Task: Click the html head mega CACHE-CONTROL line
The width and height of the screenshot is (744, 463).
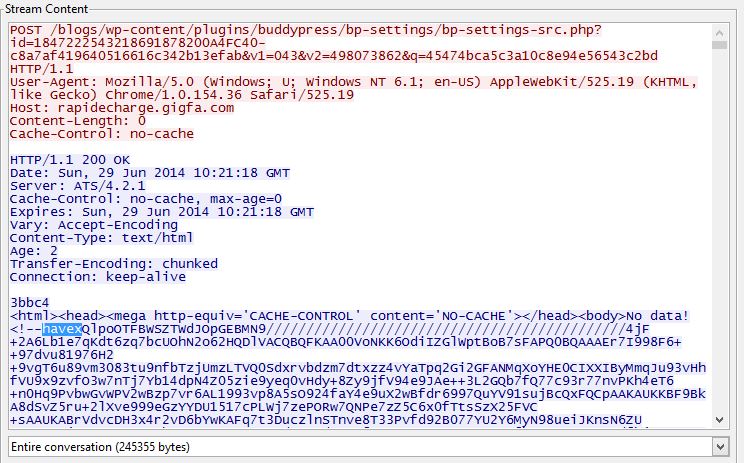Action: [x=349, y=316]
